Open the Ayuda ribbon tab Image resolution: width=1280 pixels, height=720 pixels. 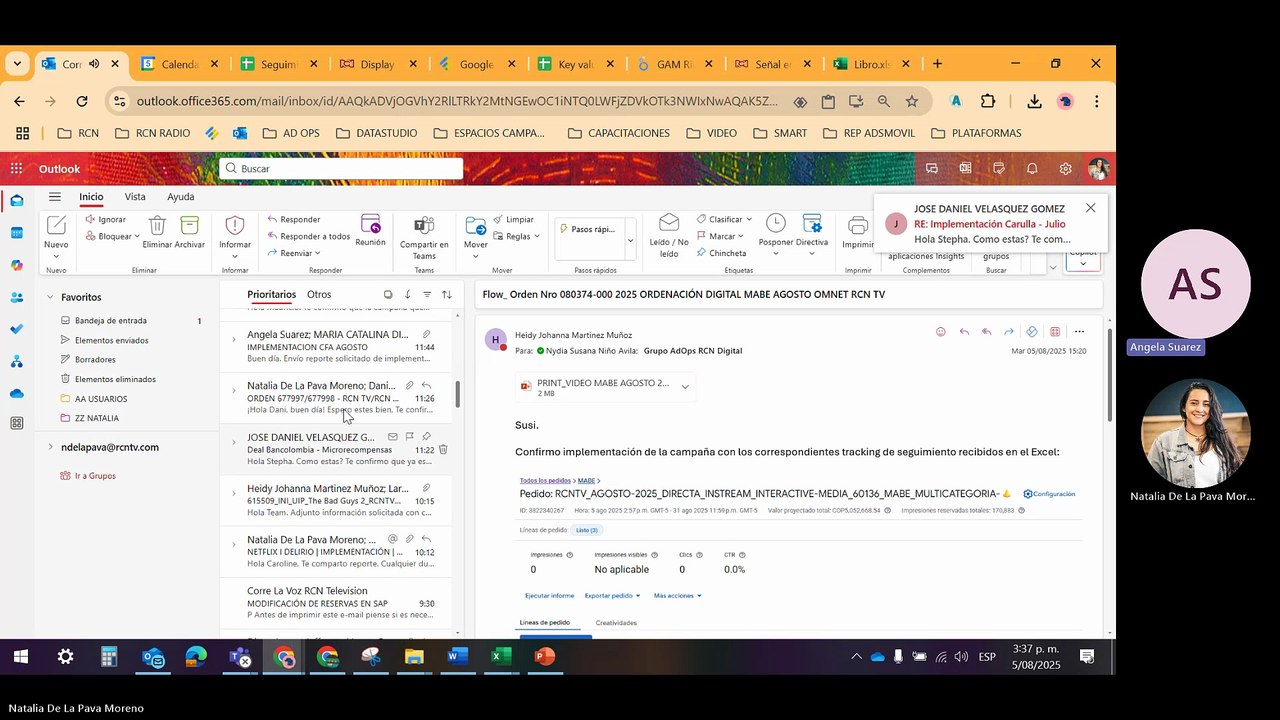pyautogui.click(x=181, y=197)
